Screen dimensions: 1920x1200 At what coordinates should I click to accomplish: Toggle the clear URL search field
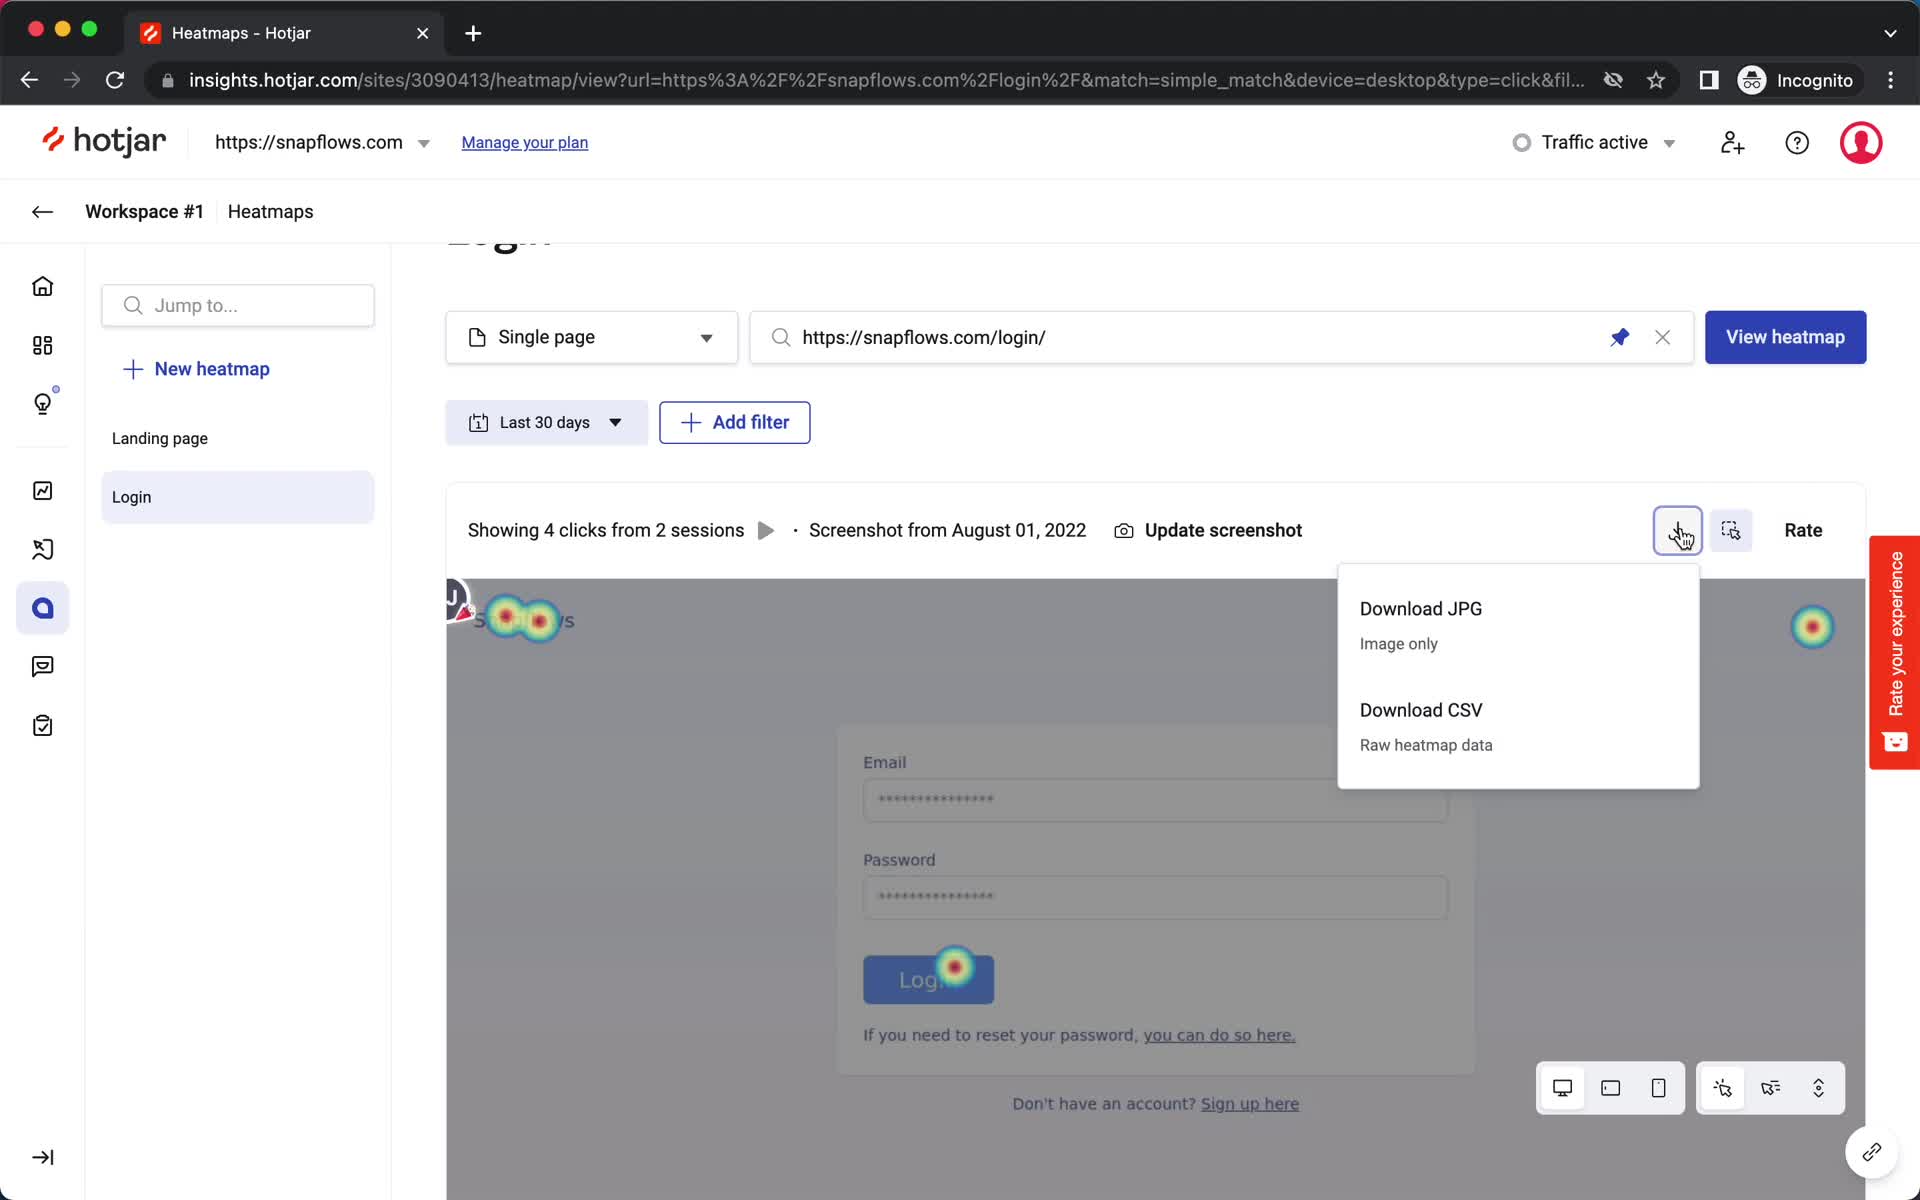point(1663,337)
